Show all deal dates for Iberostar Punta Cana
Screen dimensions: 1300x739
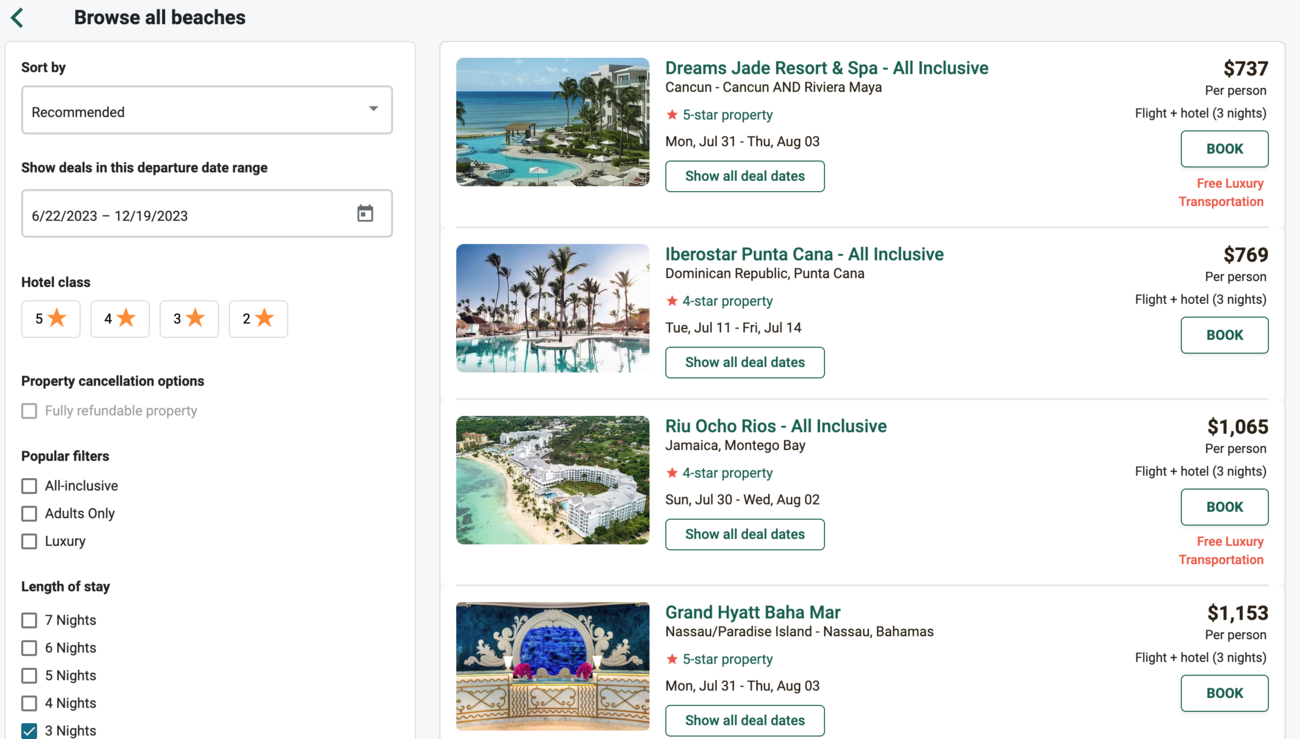tap(744, 362)
